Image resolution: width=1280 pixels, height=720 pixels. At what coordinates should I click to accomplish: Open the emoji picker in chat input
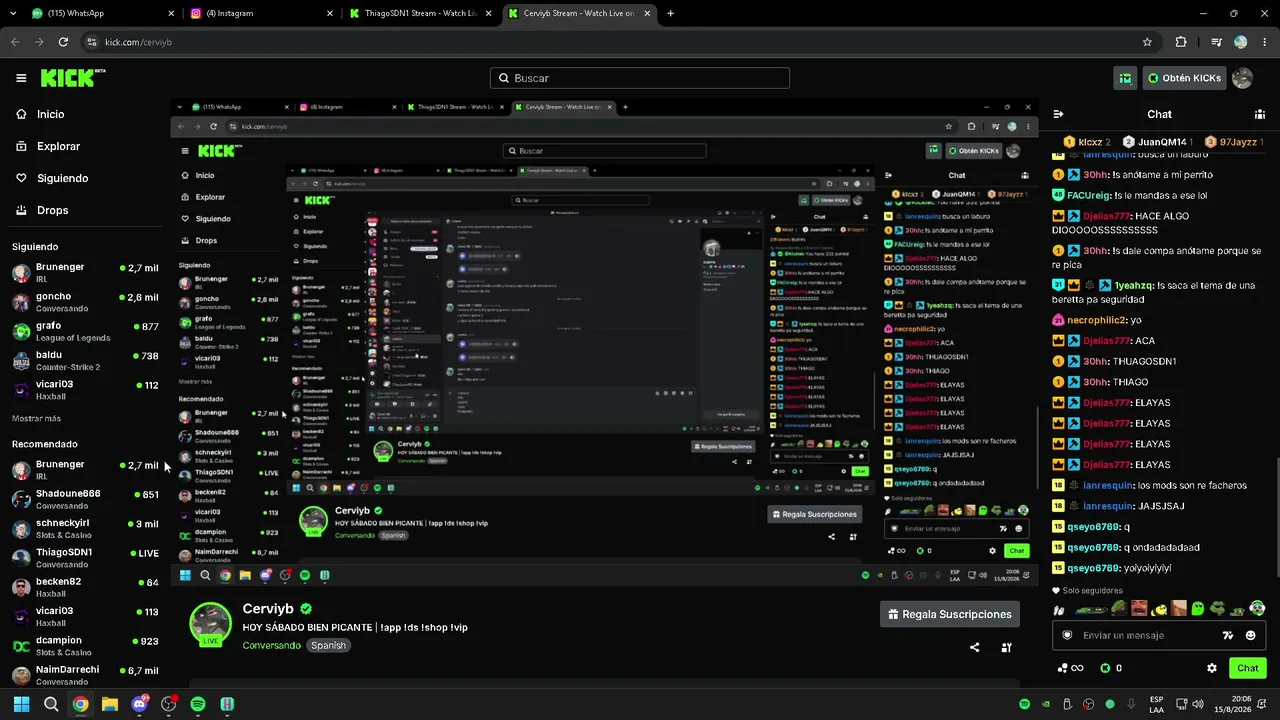[1251, 635]
